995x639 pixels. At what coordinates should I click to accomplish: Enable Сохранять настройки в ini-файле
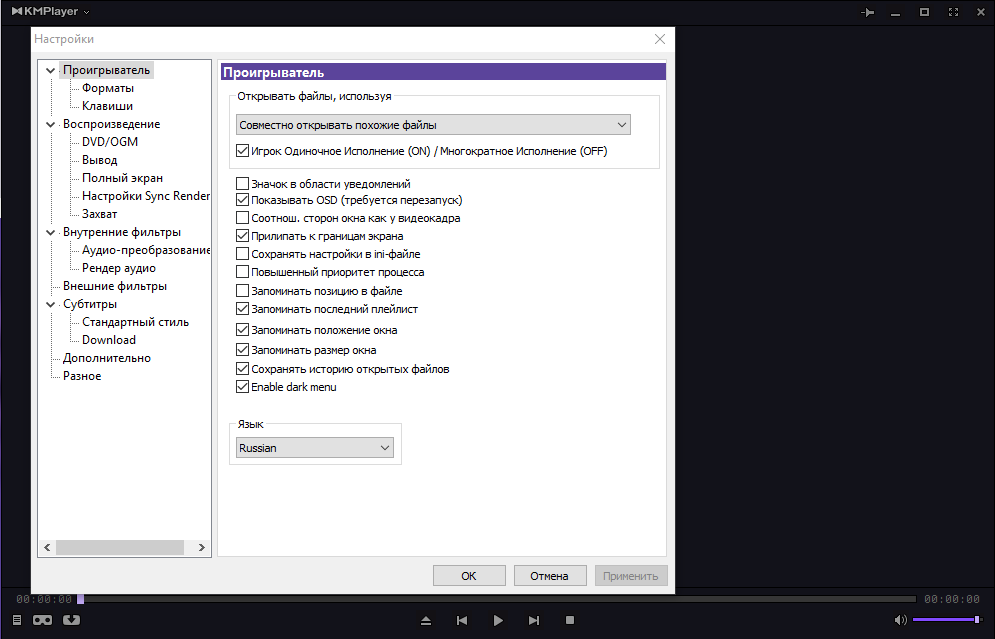click(242, 254)
